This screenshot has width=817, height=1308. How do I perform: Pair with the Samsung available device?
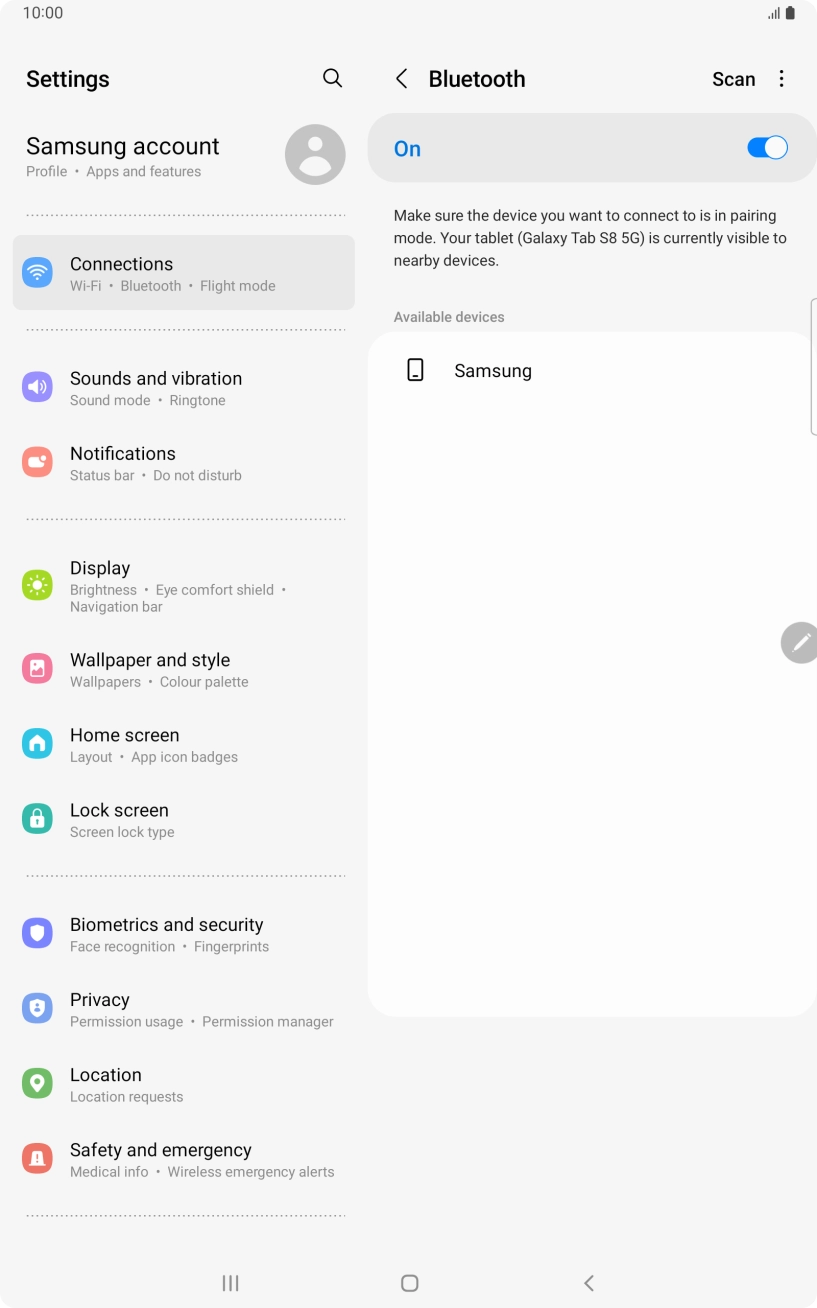pos(592,371)
